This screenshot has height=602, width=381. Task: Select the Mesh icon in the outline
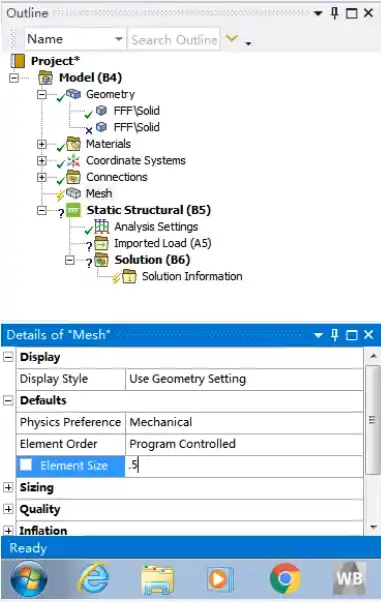tap(73, 193)
